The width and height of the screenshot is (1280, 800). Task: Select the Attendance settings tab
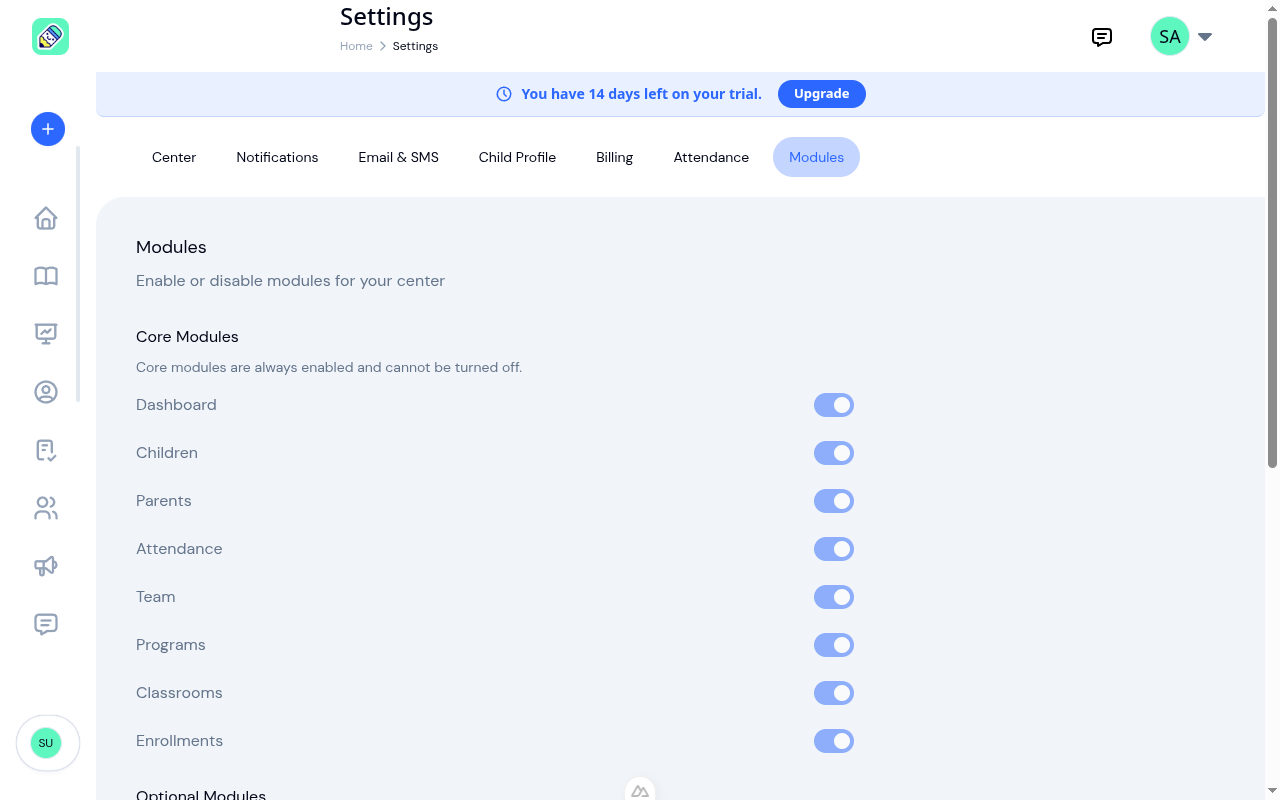click(x=711, y=157)
